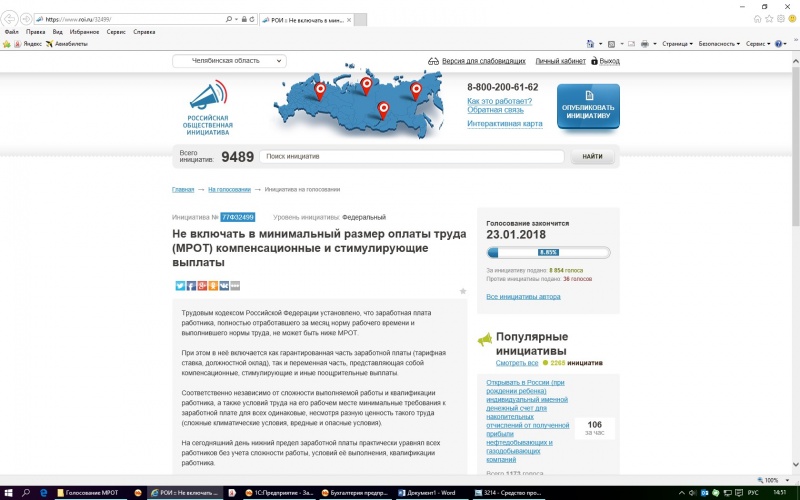800x500 pixels.
Task: Click the 8.85% voting progress bar
Action: pyautogui.click(x=548, y=252)
